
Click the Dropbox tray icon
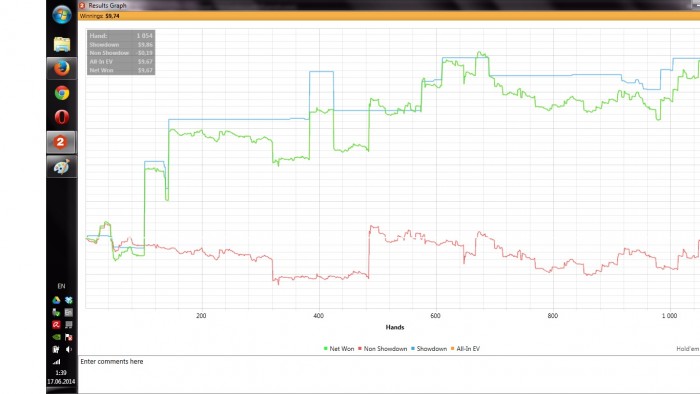[68, 300]
